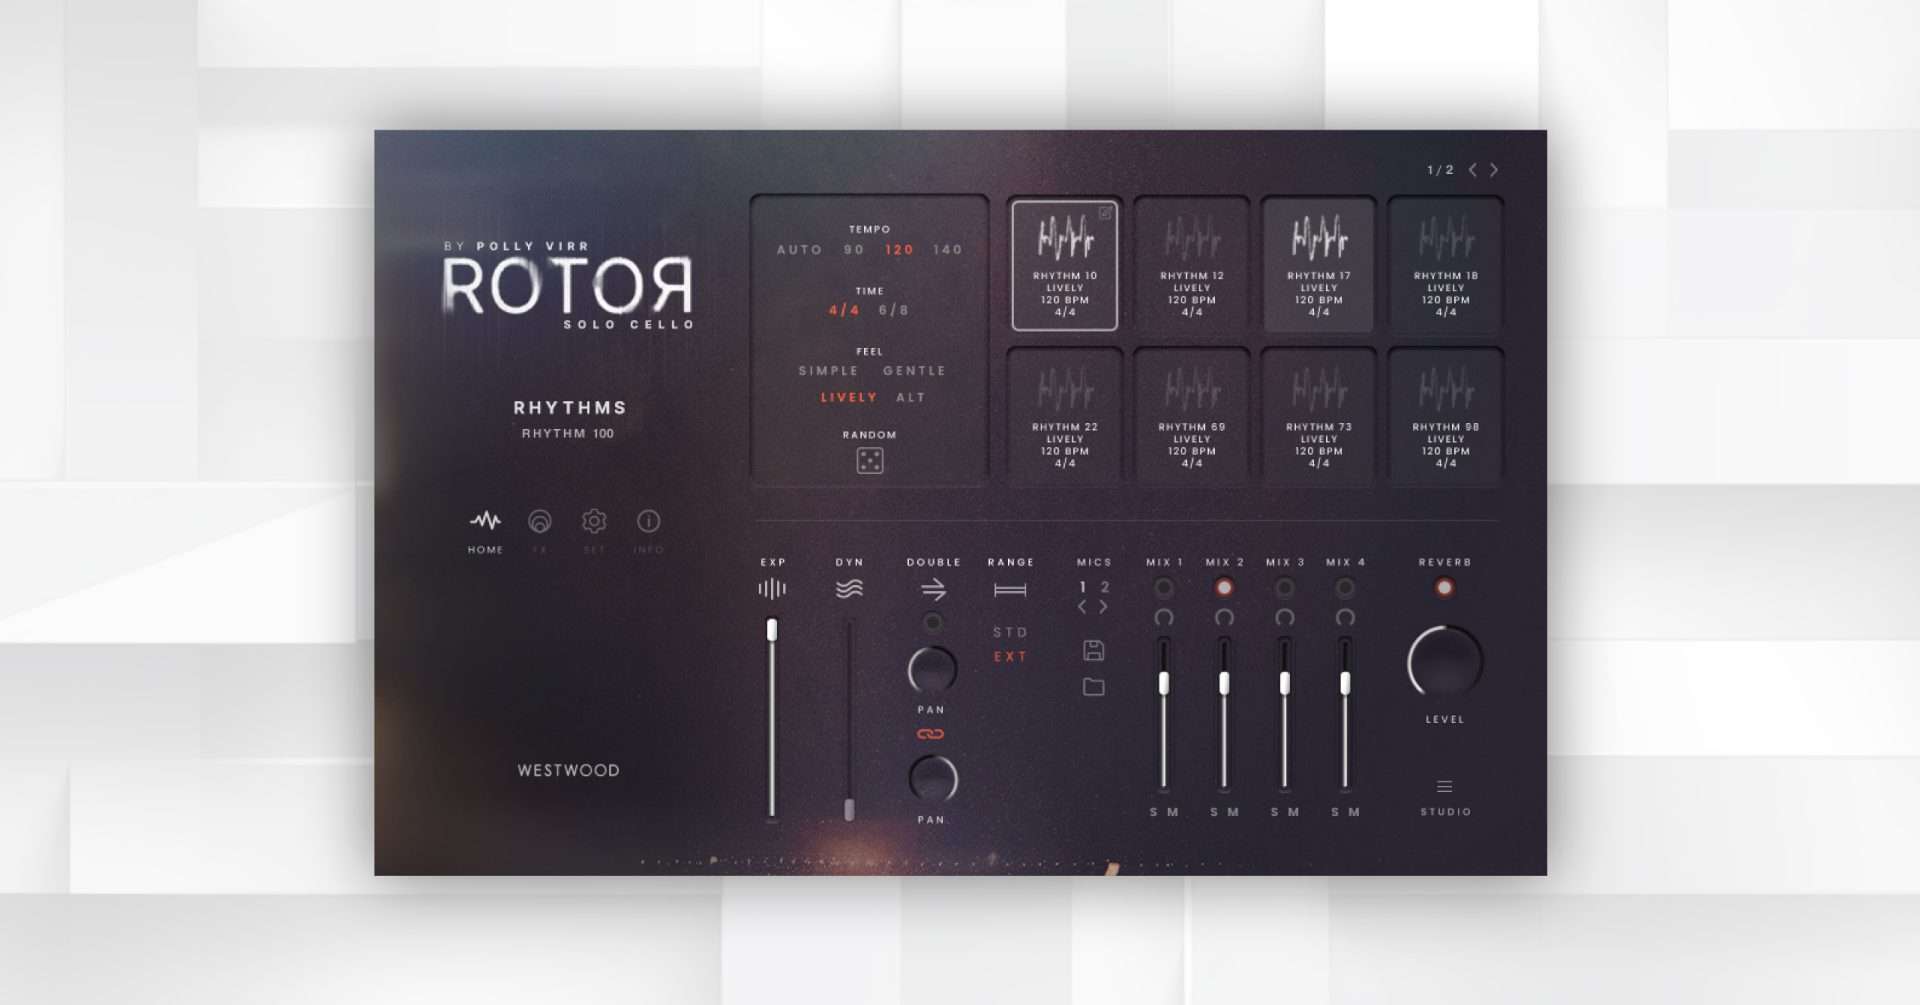Go to previous mics page

(1082, 606)
